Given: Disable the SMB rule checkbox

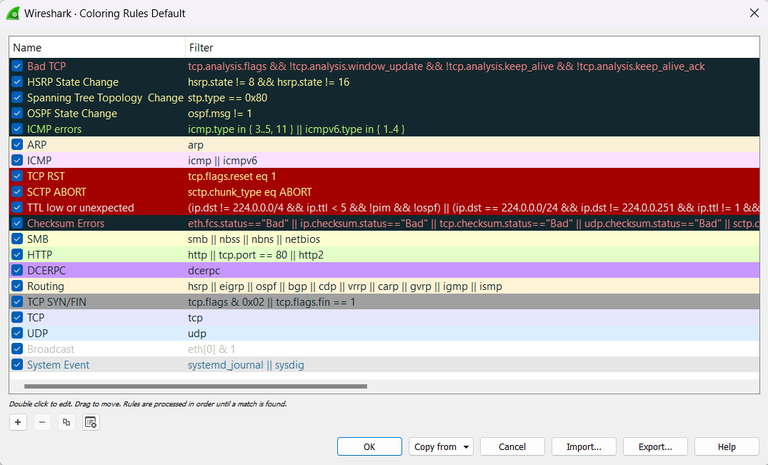Looking at the screenshot, I should [17, 239].
